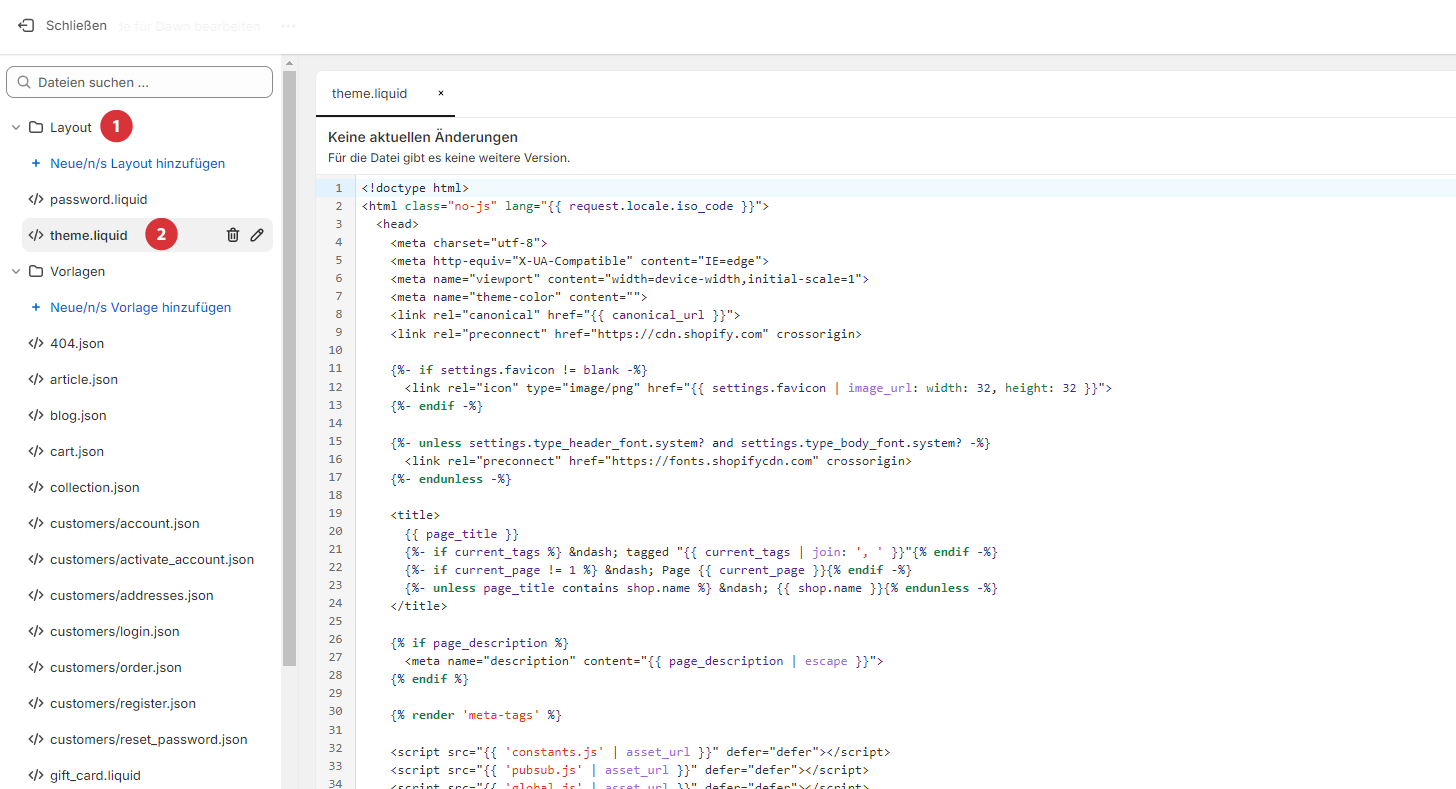Click the <title> tag line in editor

tap(415, 514)
